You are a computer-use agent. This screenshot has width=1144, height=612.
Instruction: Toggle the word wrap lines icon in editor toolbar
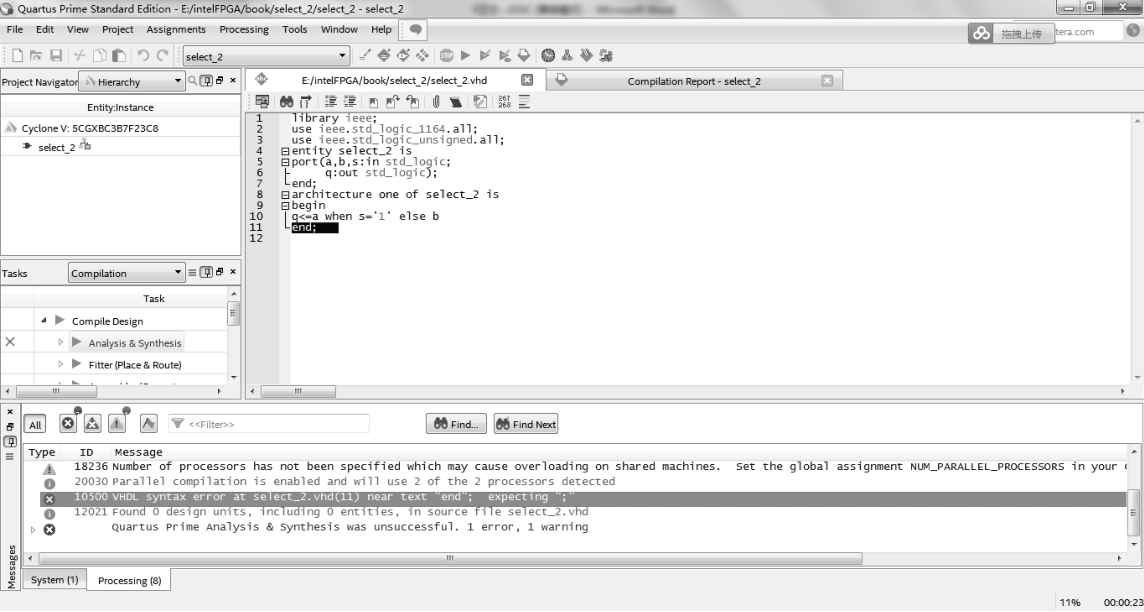coord(524,102)
